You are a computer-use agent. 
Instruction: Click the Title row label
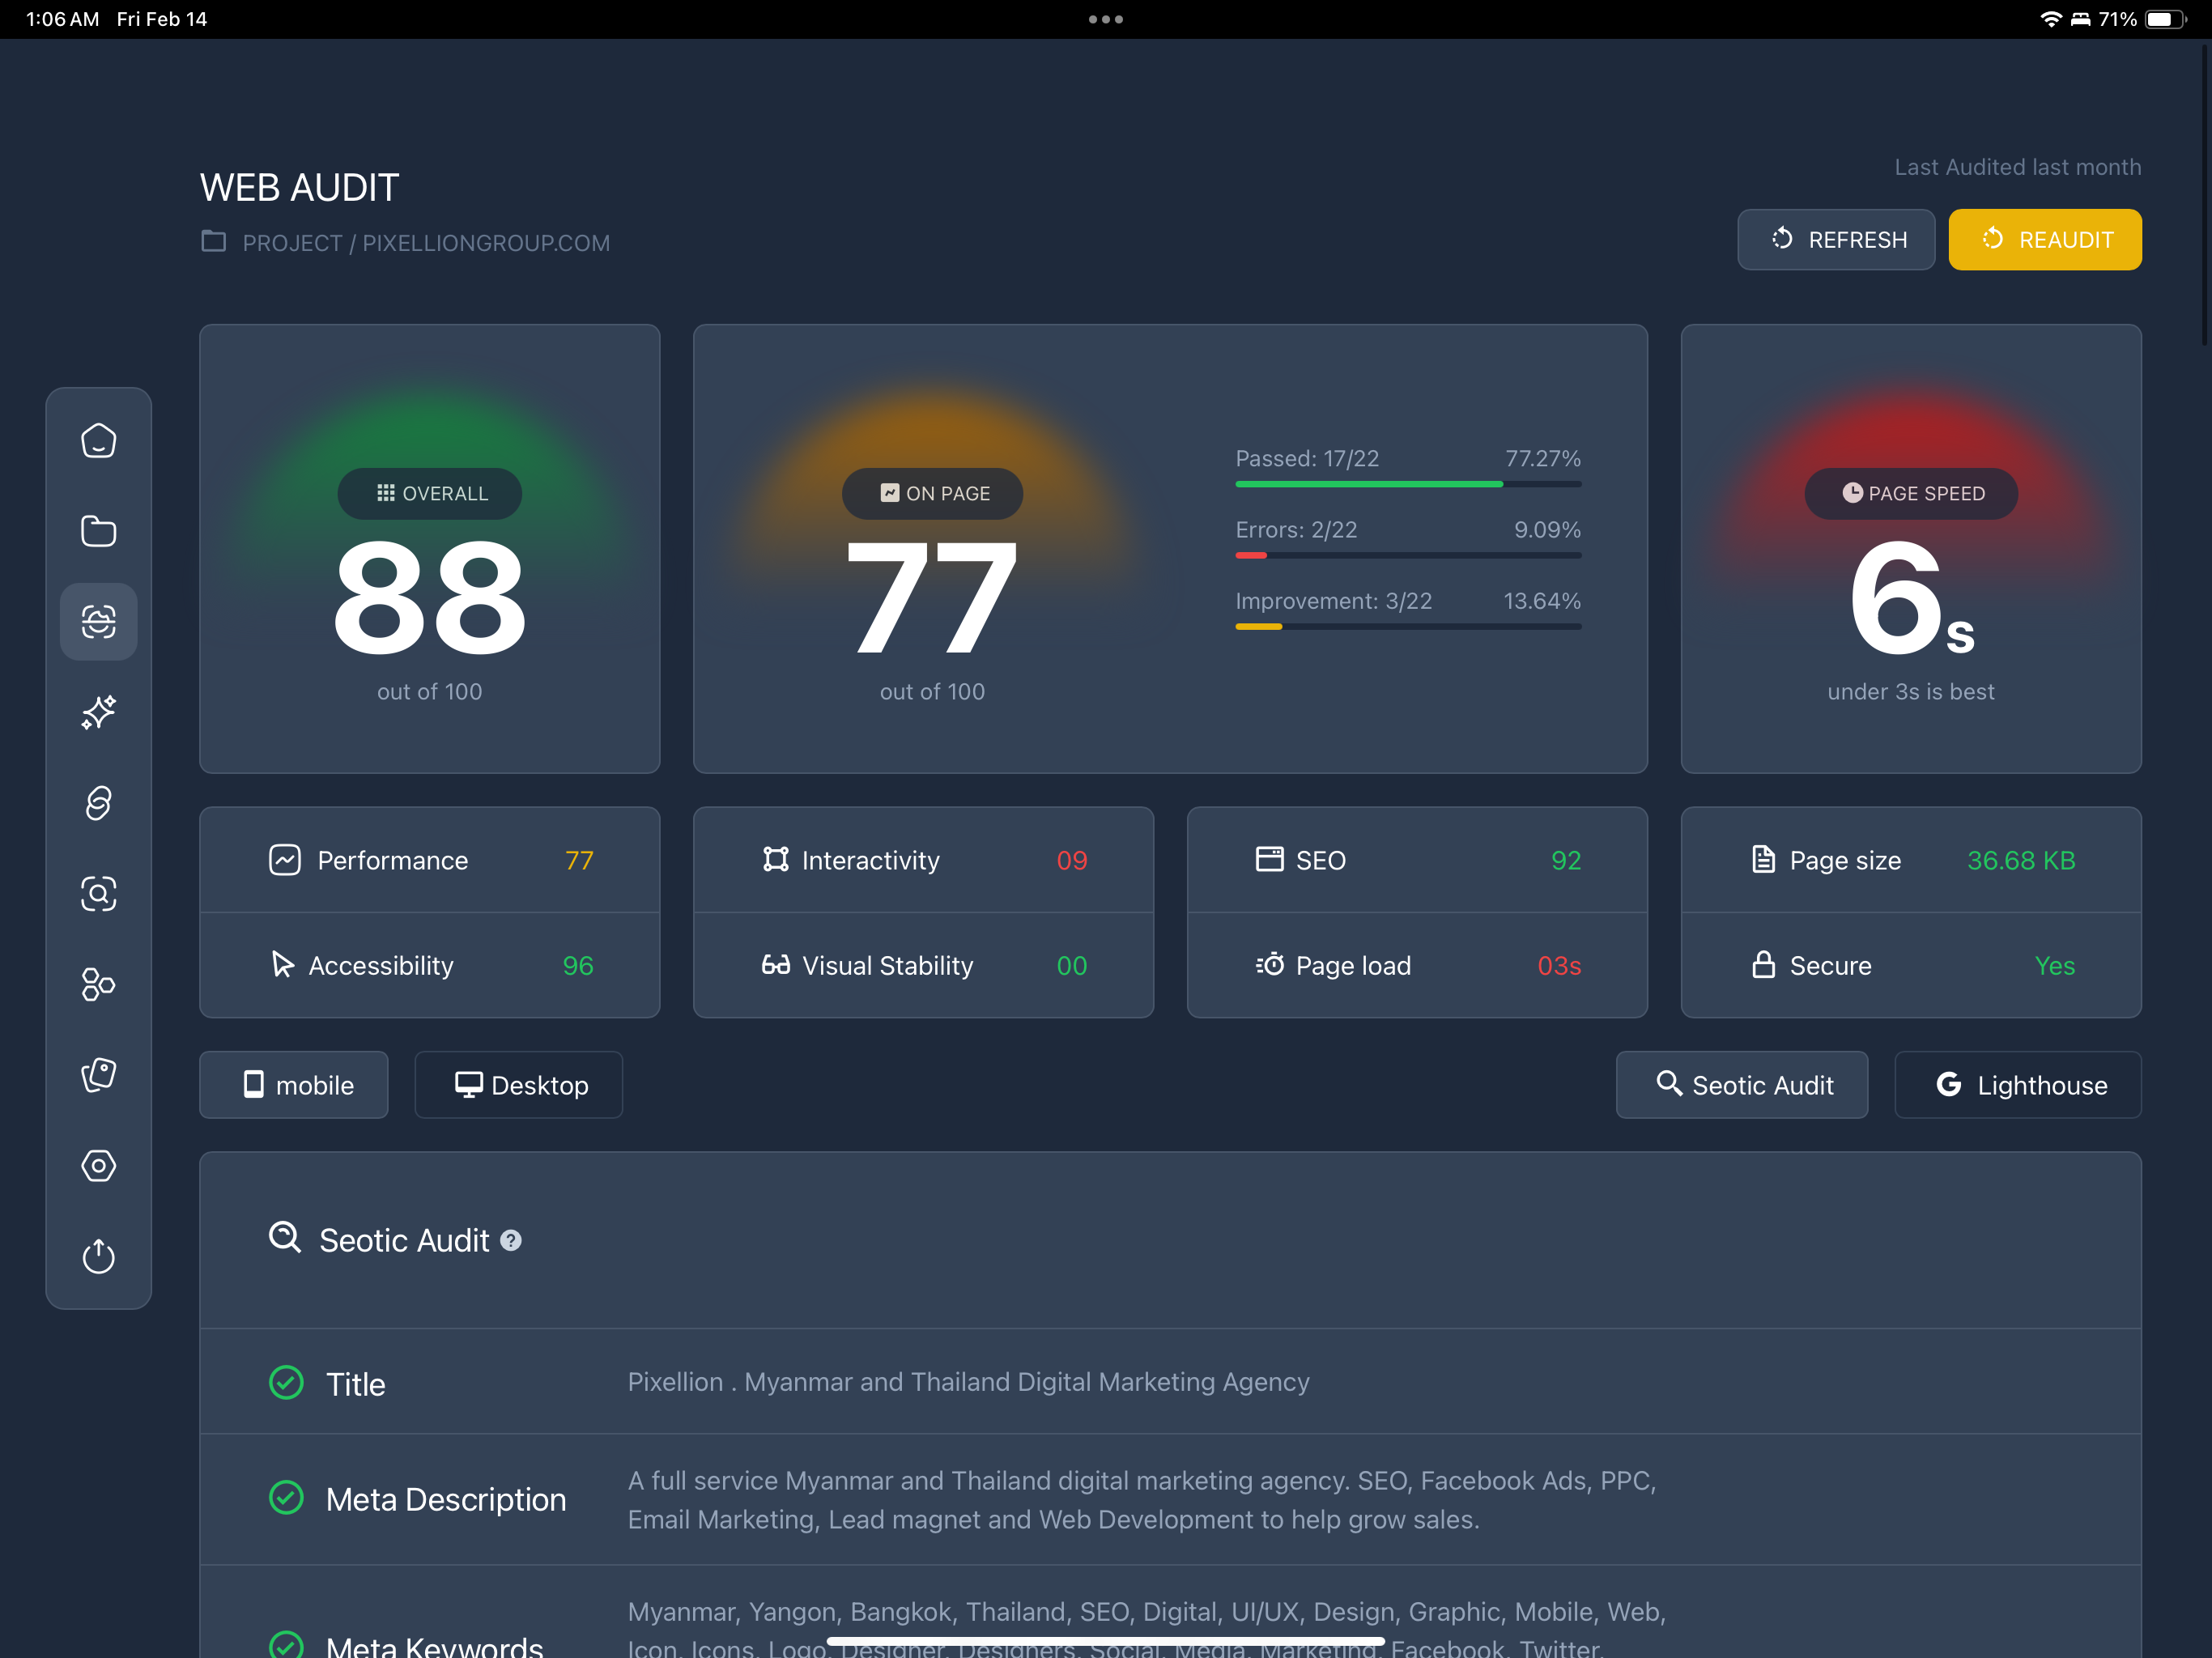355,1384
